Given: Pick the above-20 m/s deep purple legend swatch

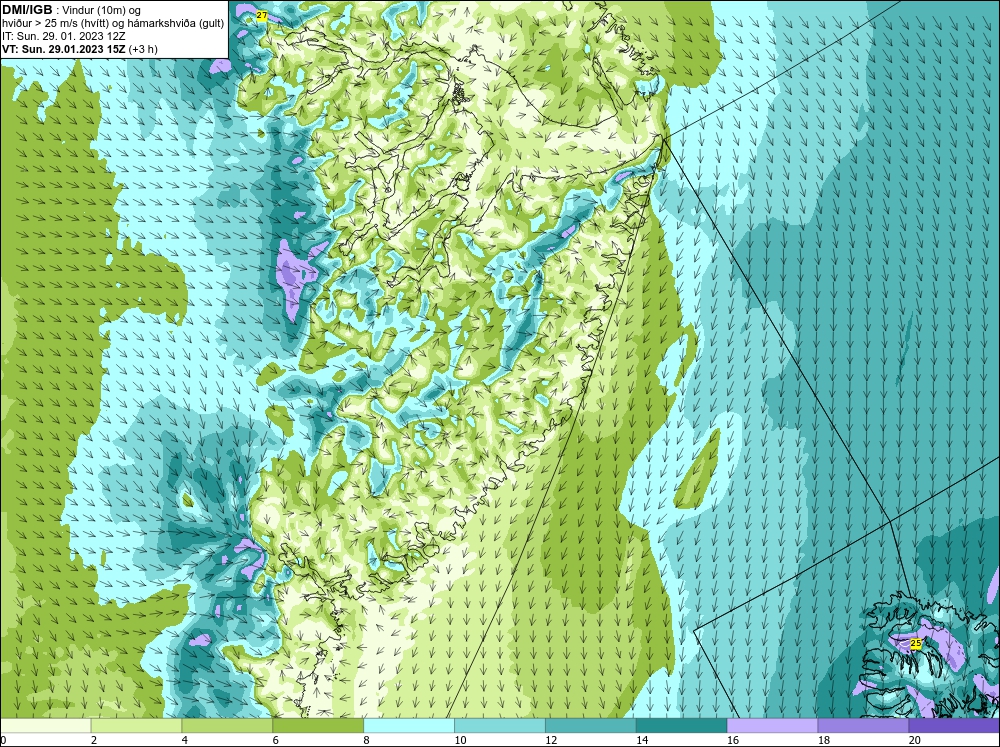Looking at the screenshot, I should point(954,725).
